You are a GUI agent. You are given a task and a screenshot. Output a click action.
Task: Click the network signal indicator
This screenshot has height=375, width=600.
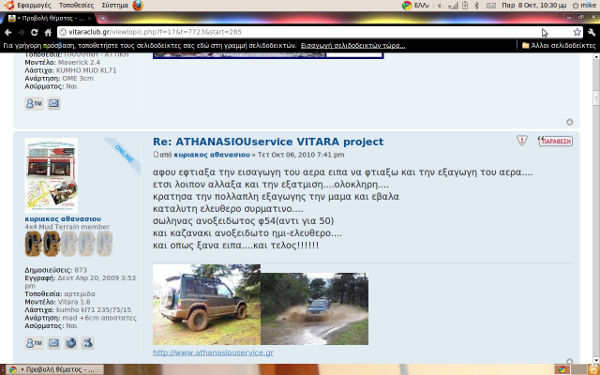pos(453,5)
